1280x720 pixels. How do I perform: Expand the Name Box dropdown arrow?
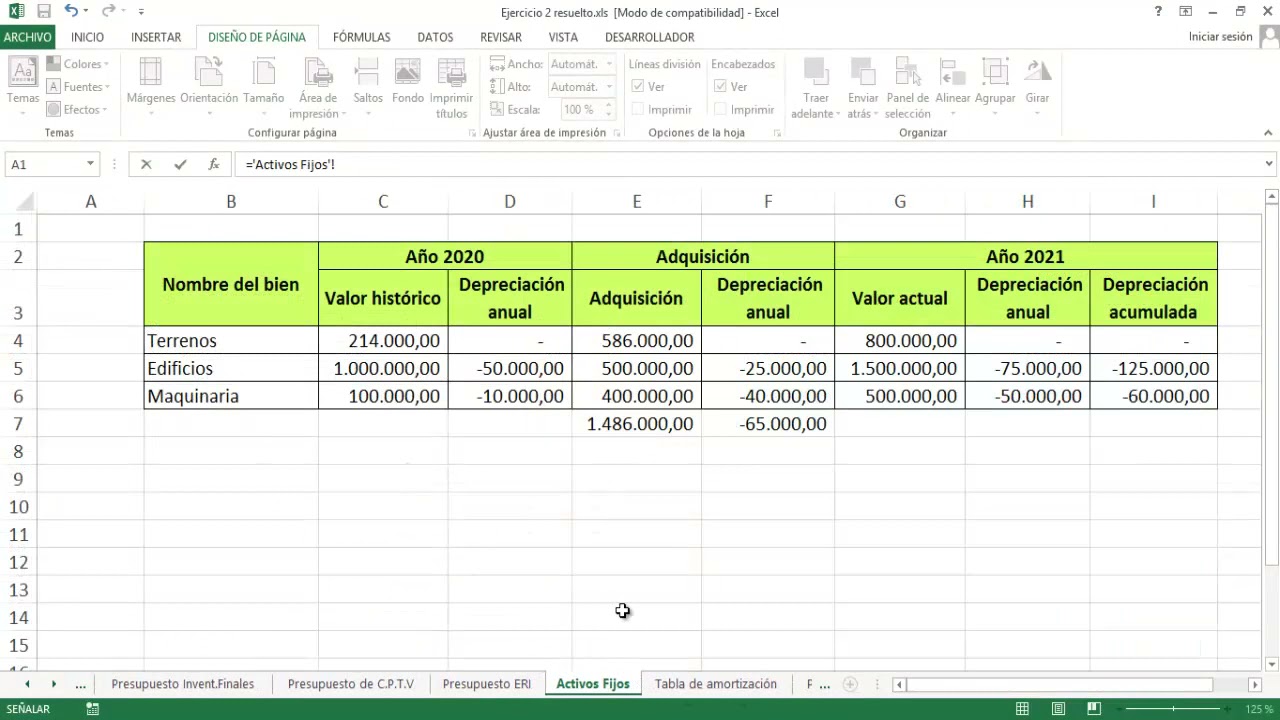(90, 164)
